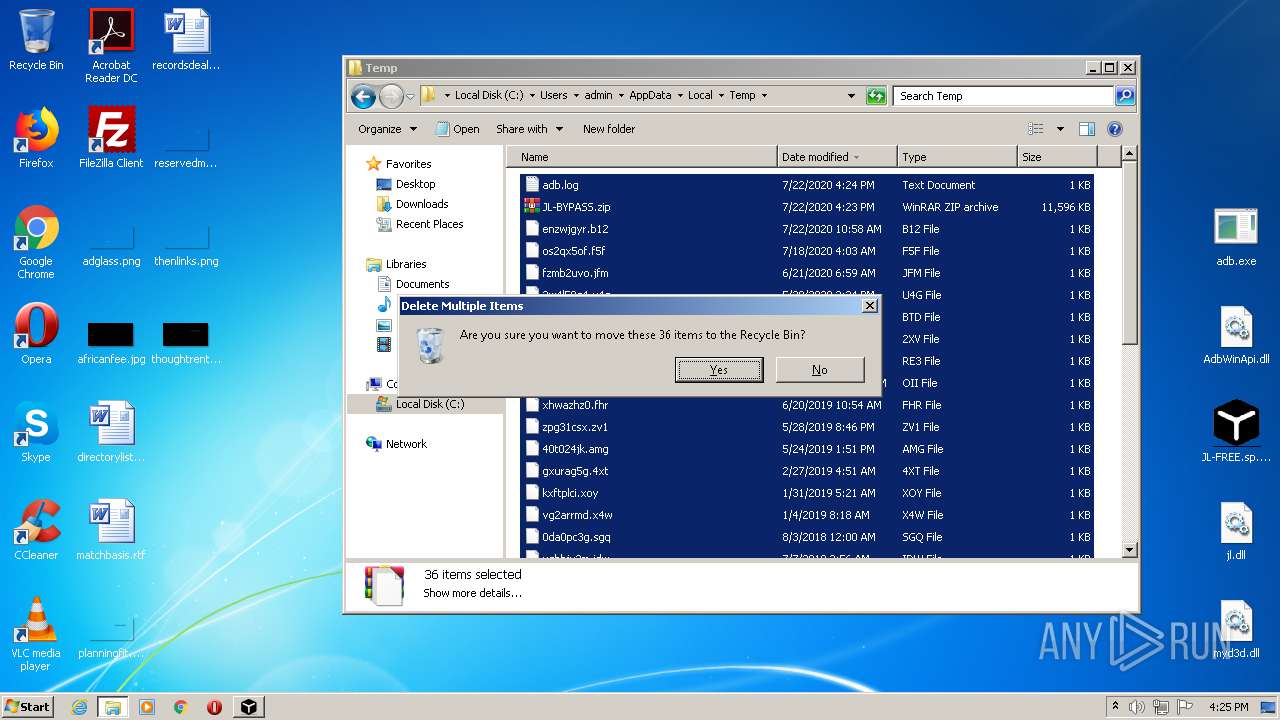The height and width of the screenshot is (720, 1280).
Task: Open Downloads in navigation pane
Action: (412, 204)
